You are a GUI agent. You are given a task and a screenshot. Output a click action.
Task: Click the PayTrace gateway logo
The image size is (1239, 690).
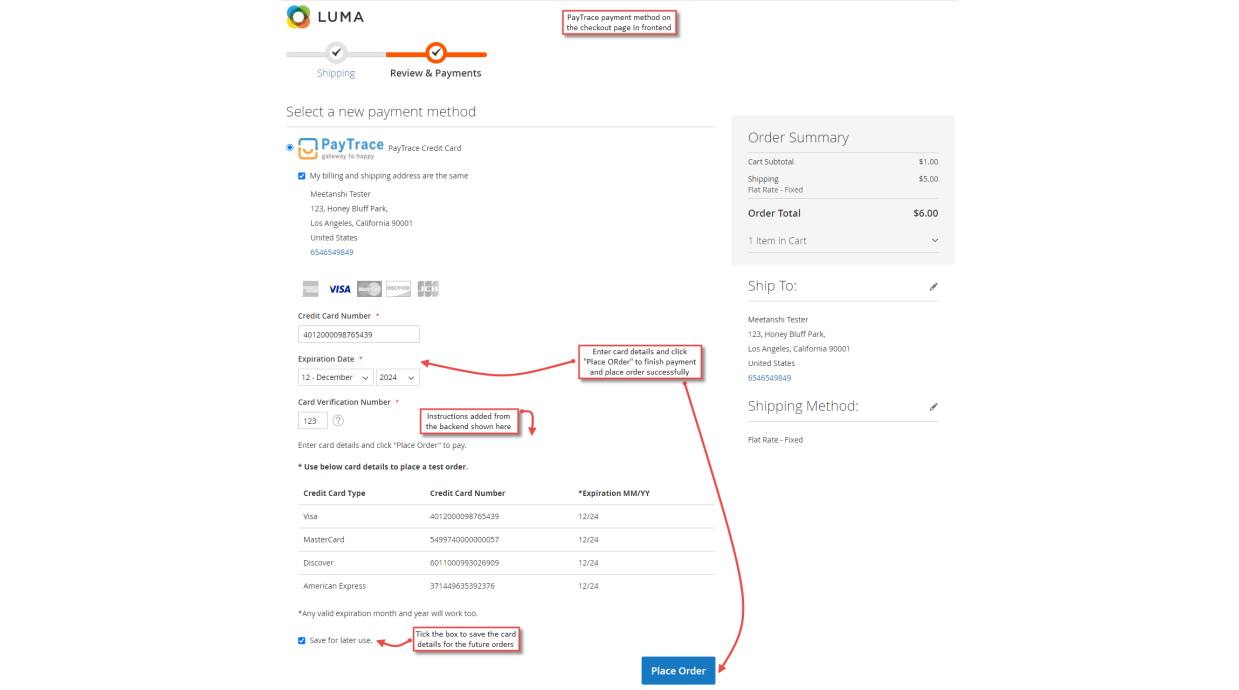[x=341, y=148]
